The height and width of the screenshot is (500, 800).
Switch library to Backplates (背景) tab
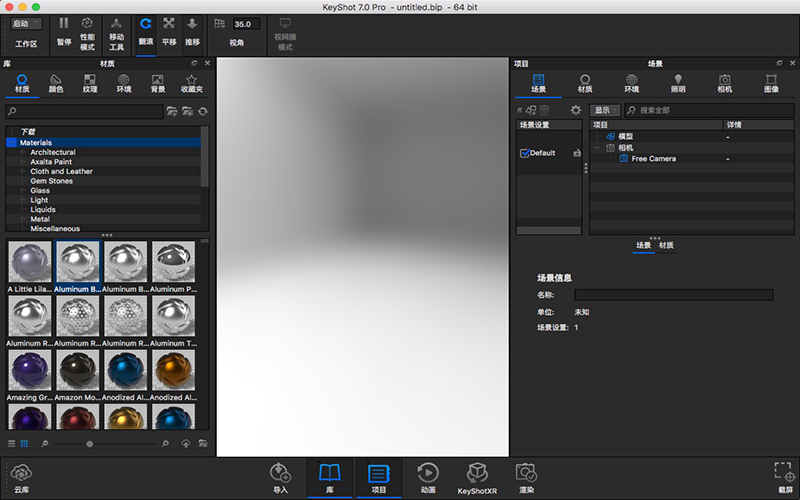(x=158, y=84)
